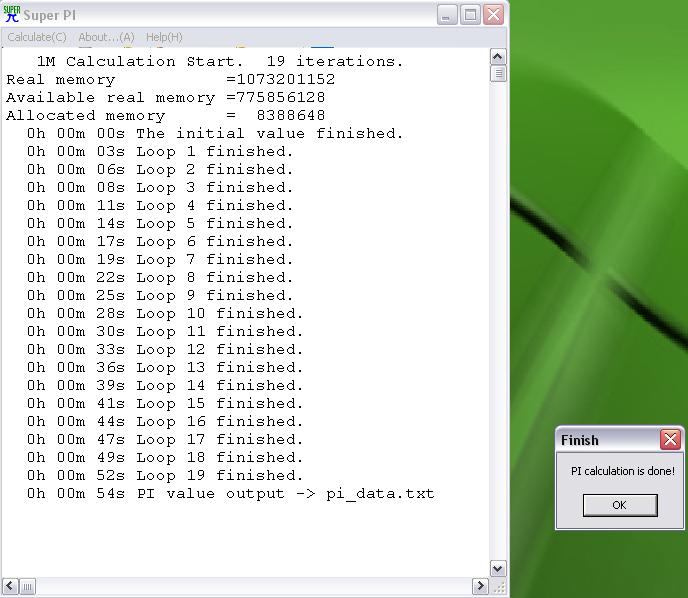688x598 pixels.
Task: Click the horizontal scrollbar right arrow
Action: [x=480, y=586]
